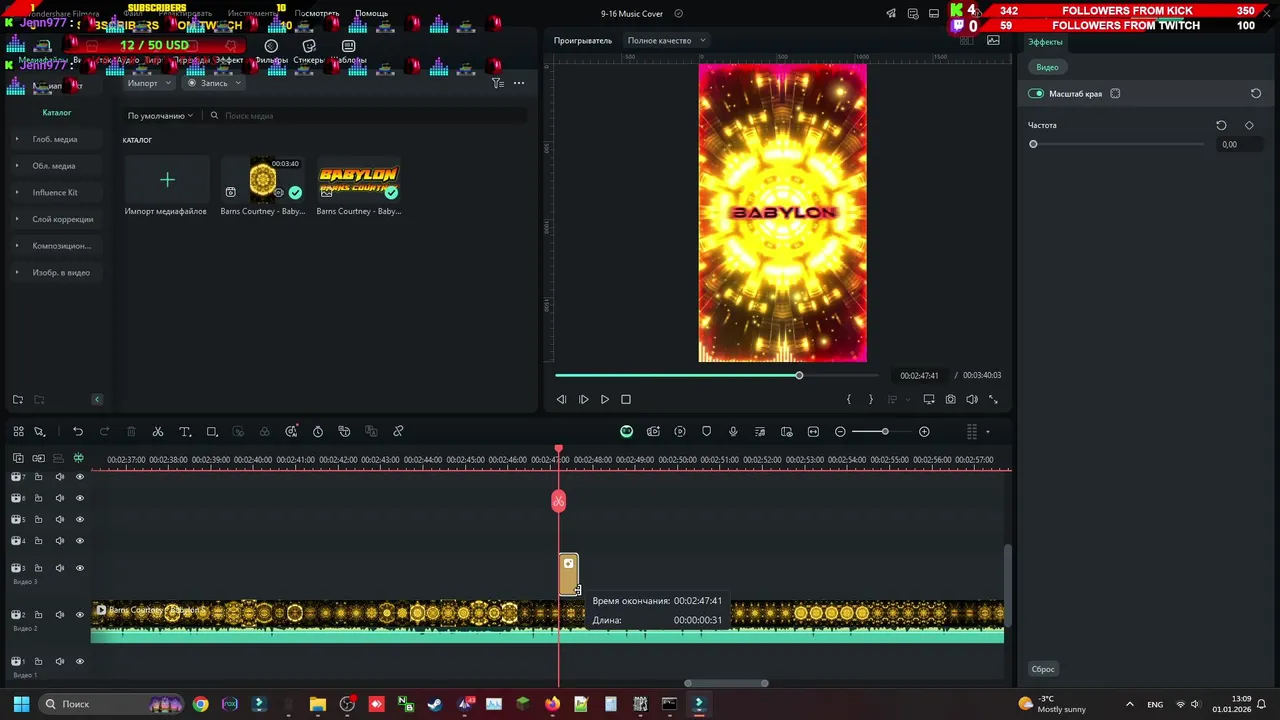Select the Видео sub-tab
The width and height of the screenshot is (1280, 720).
(x=1047, y=67)
